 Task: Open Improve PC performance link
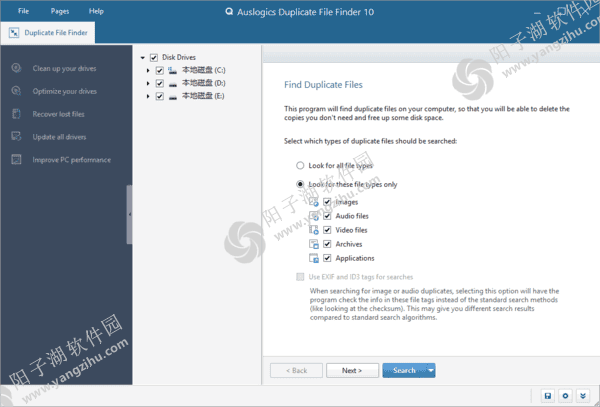72,160
